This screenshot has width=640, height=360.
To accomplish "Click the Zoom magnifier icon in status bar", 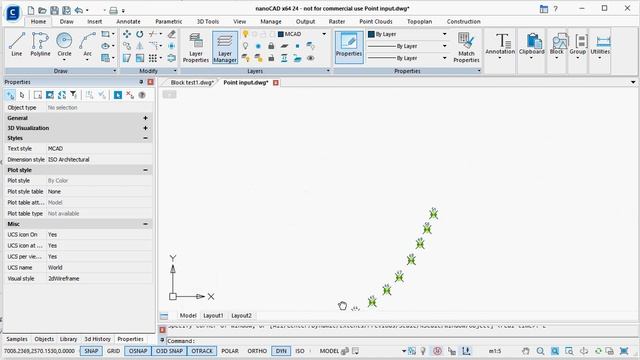I will click(540, 351).
